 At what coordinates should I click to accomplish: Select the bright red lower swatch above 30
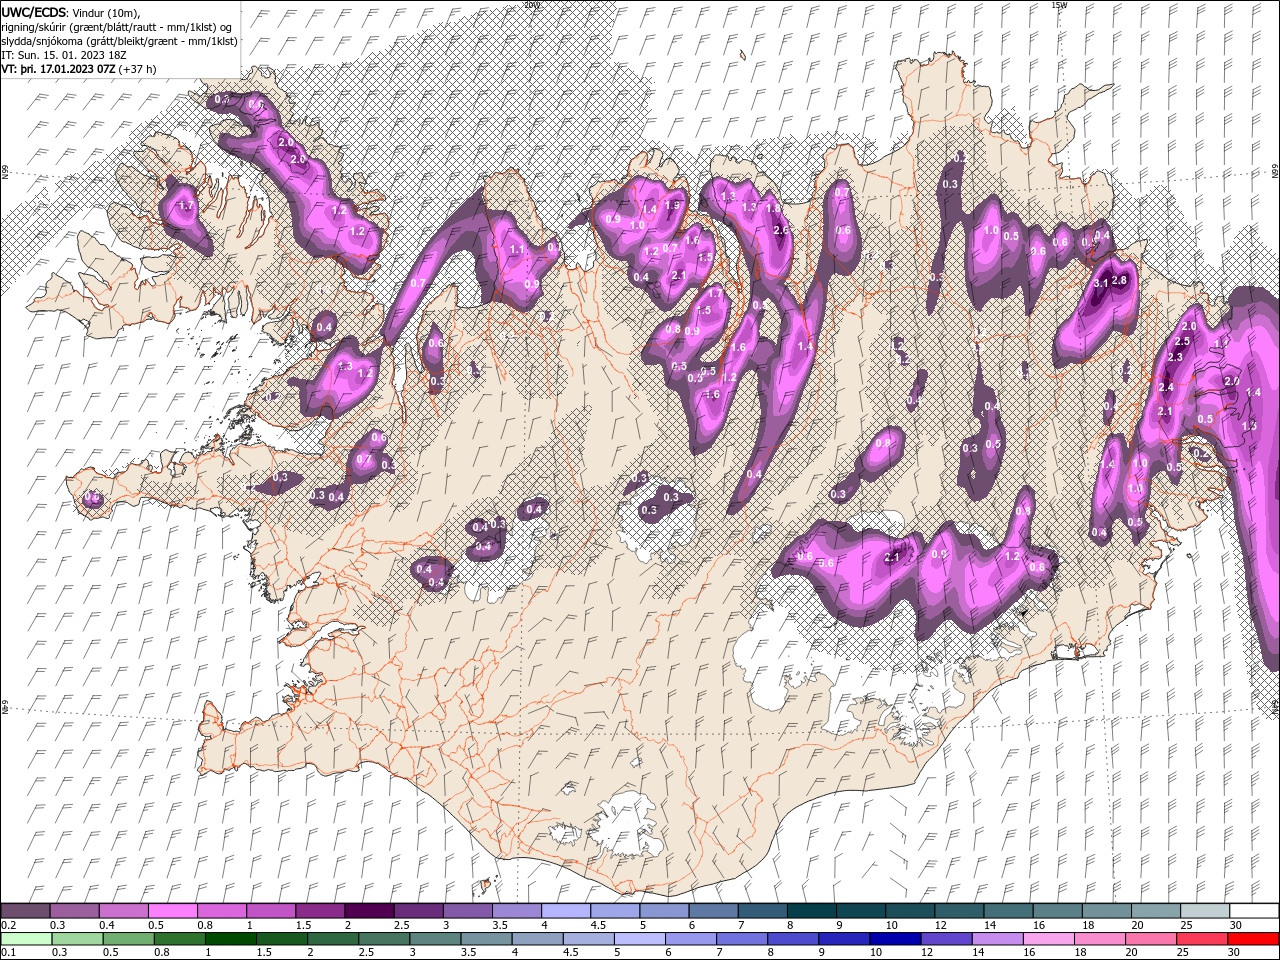pyautogui.click(x=1252, y=939)
